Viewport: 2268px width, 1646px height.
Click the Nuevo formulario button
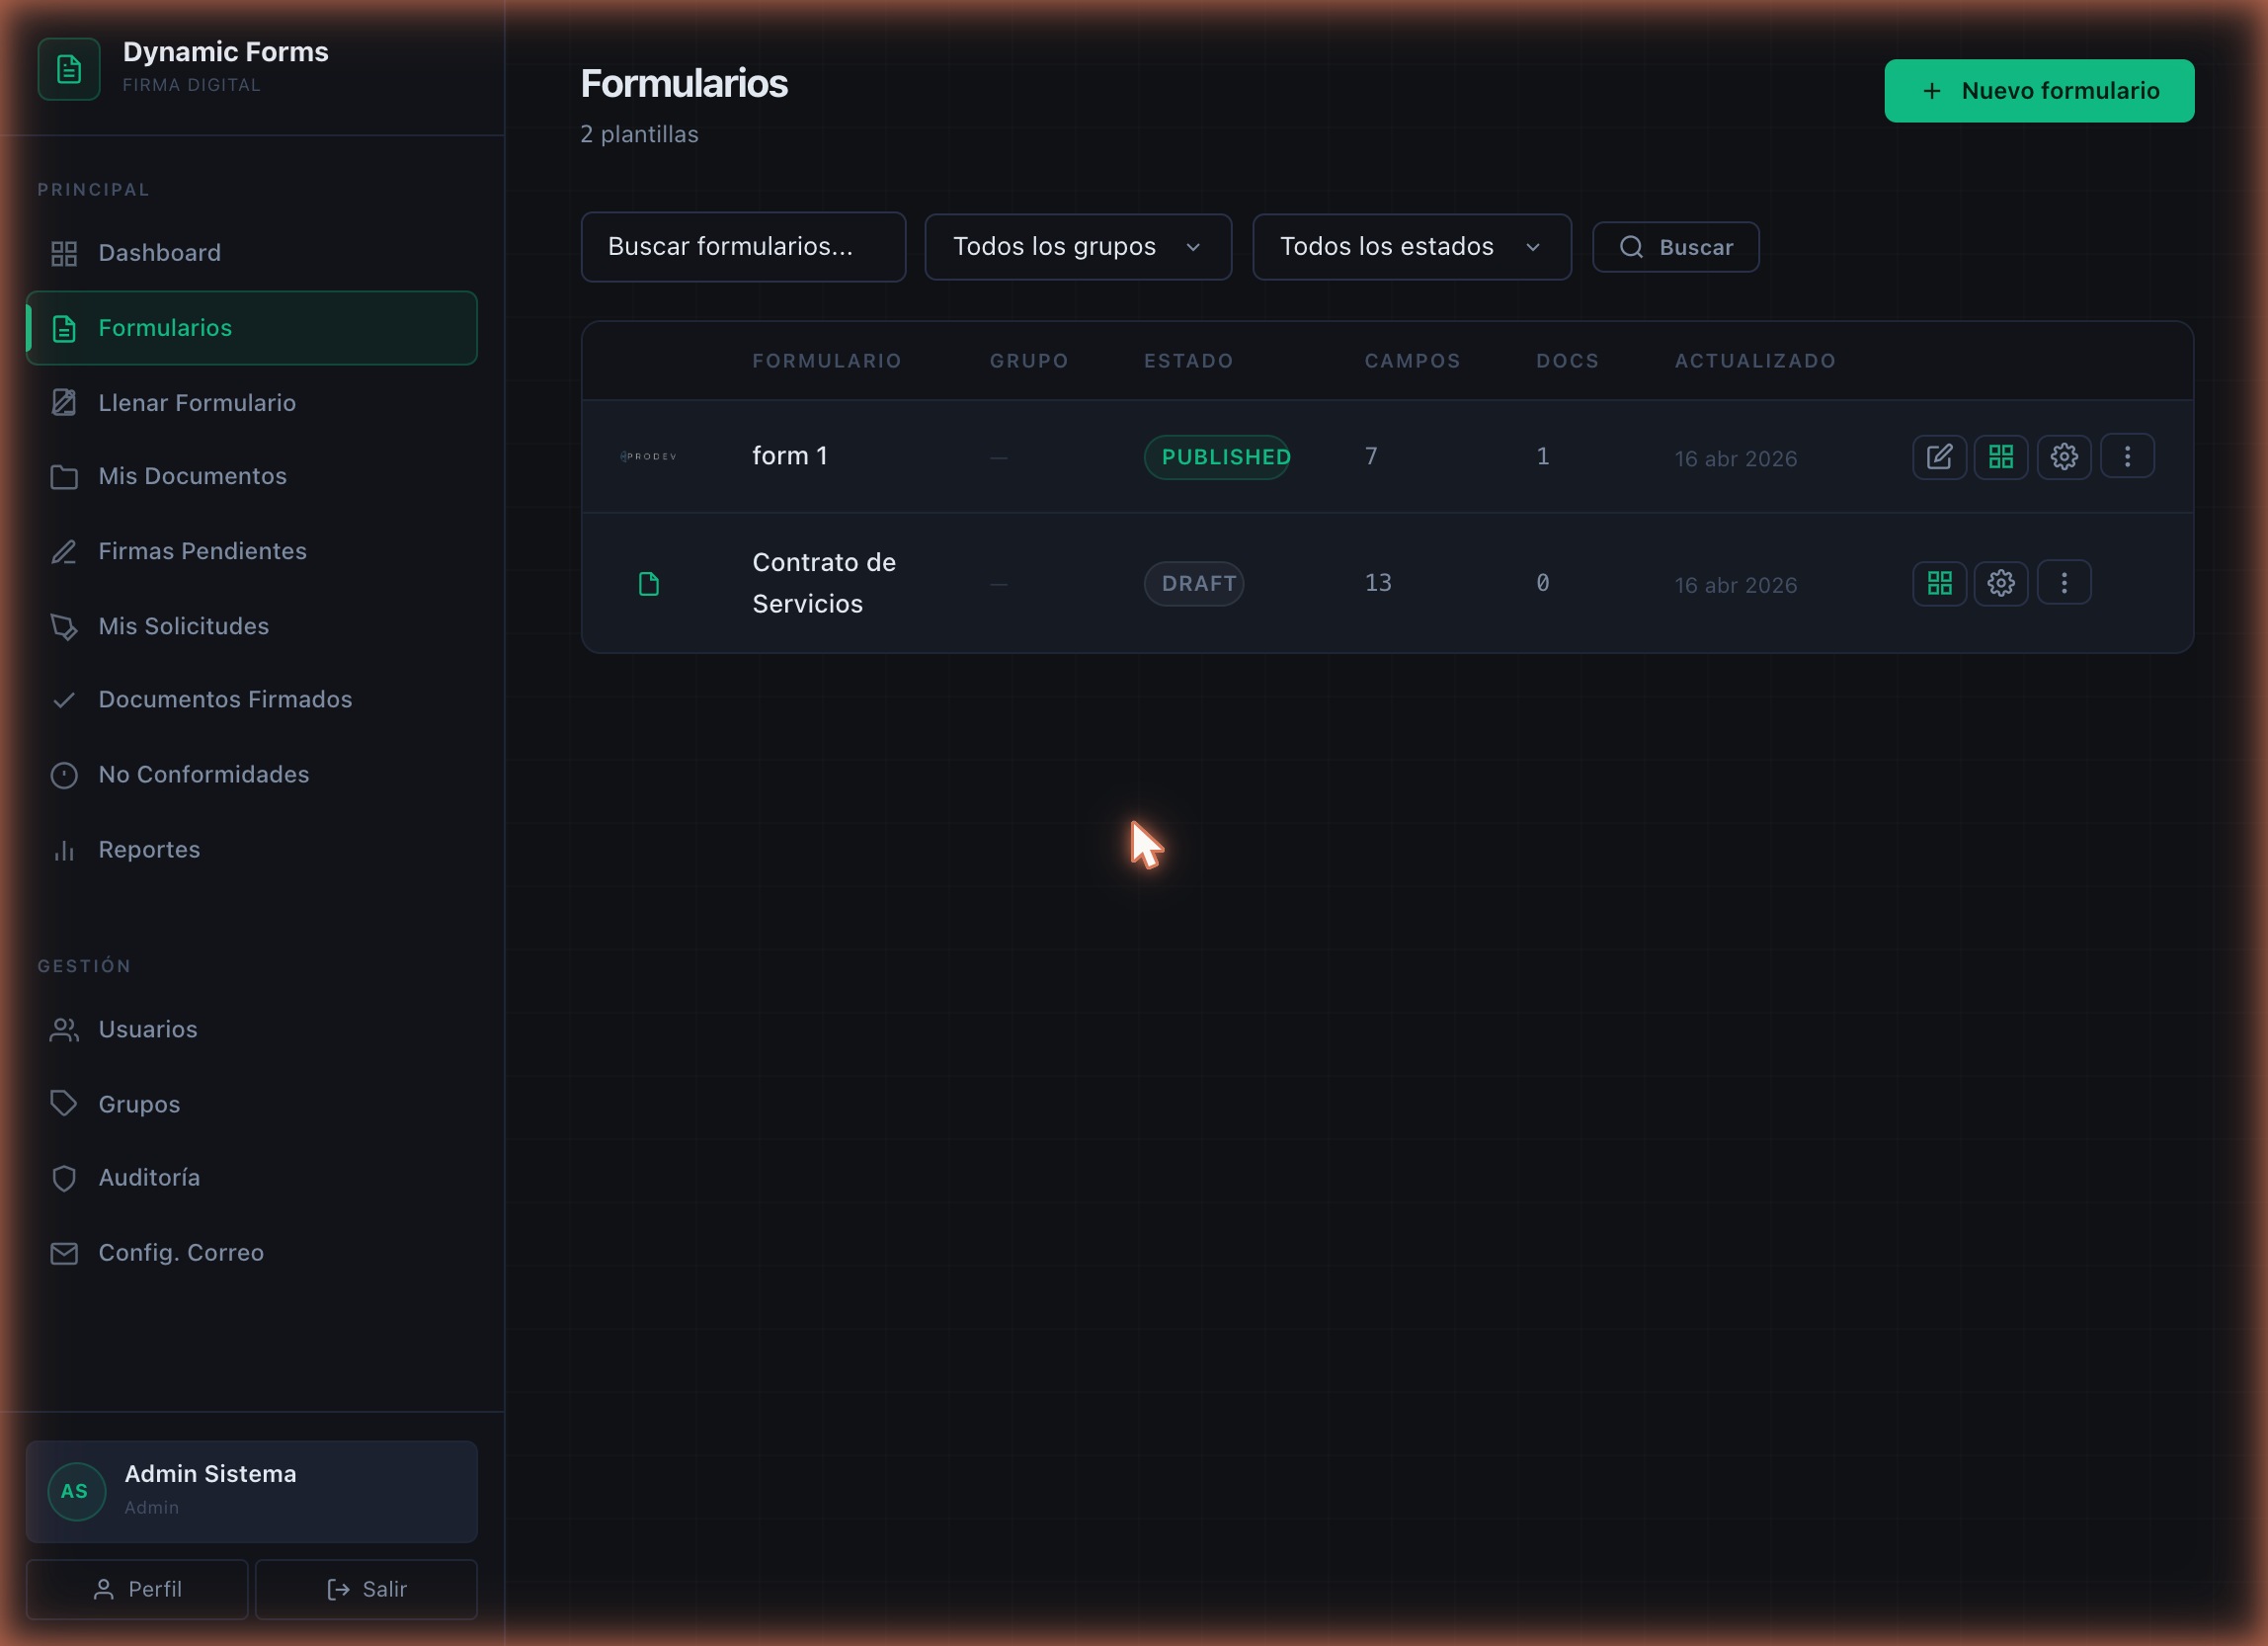tap(2039, 91)
